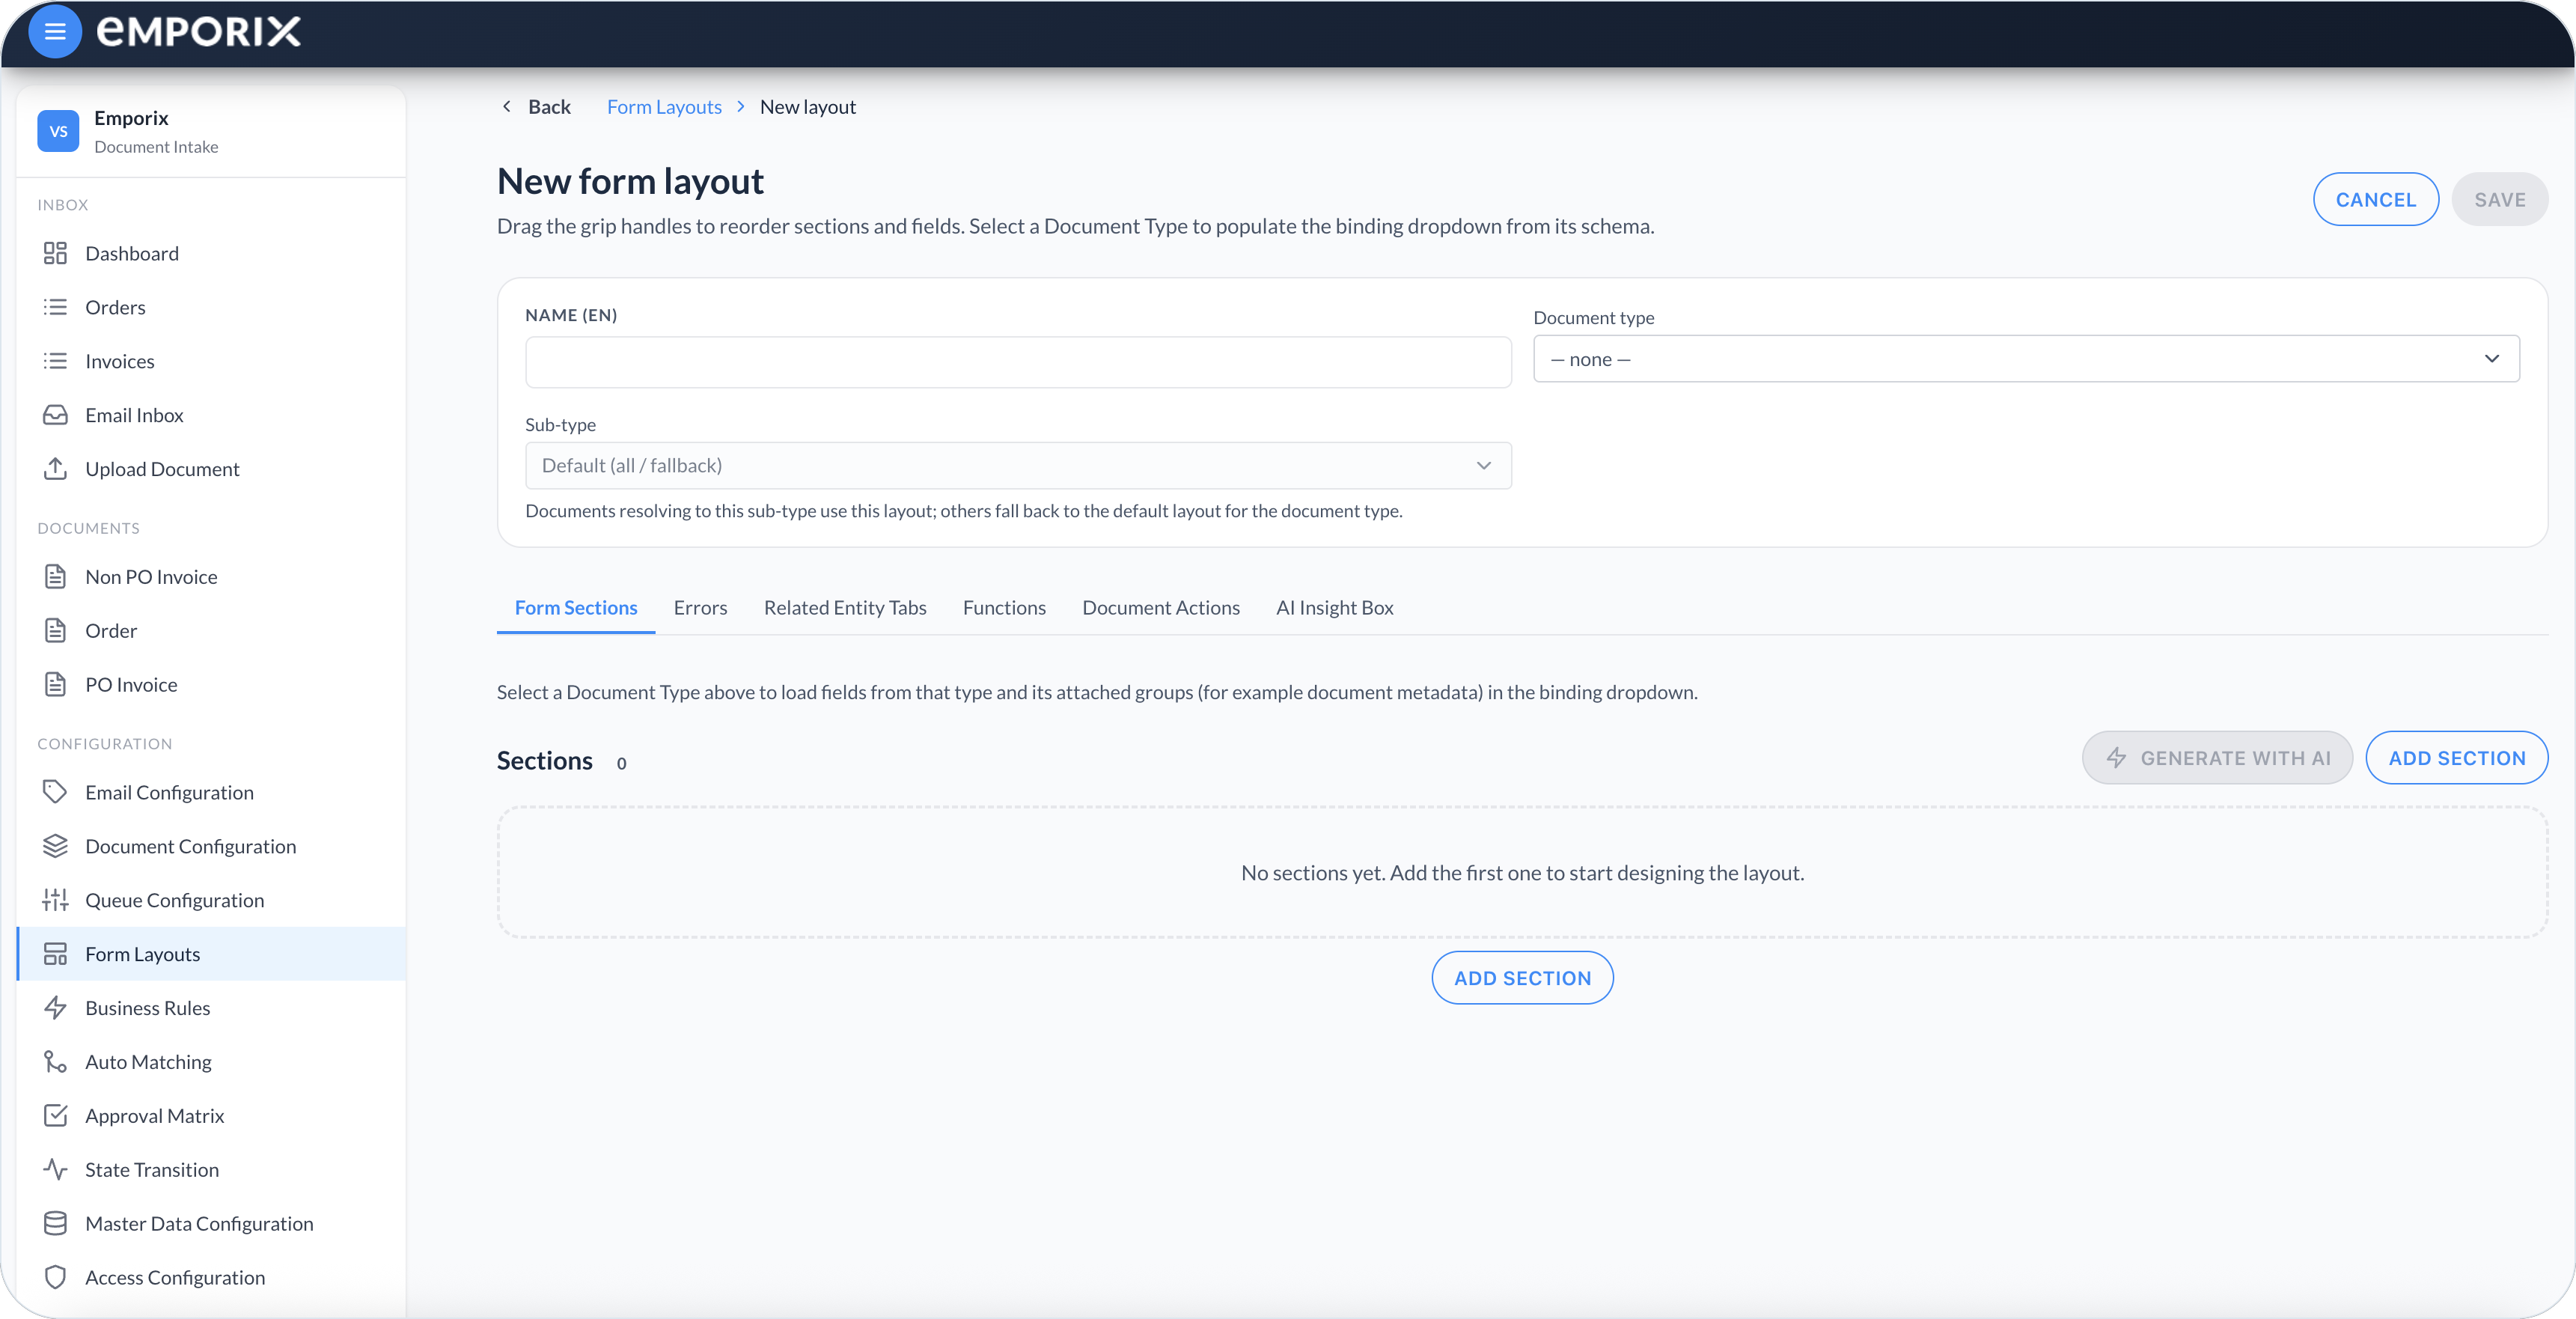Switch to the Errors tab
The height and width of the screenshot is (1319, 2576).
(700, 608)
